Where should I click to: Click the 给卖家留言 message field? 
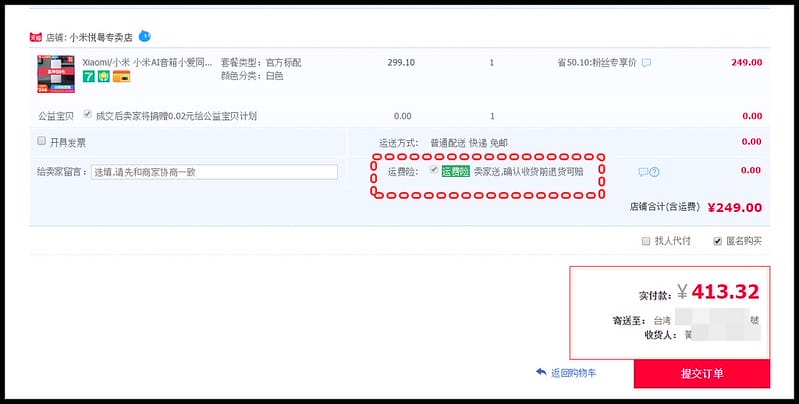[x=214, y=172]
